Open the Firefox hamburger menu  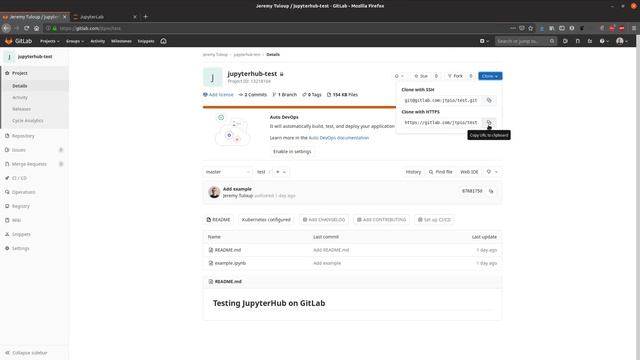click(633, 28)
